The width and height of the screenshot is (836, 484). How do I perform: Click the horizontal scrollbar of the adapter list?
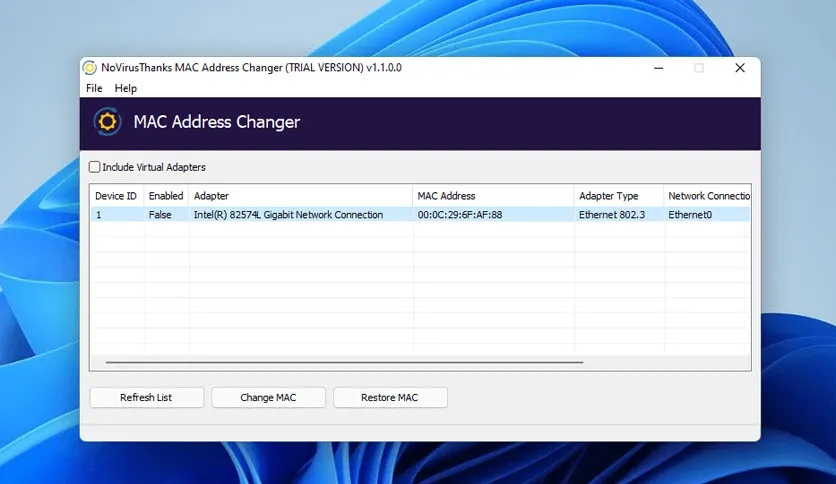[x=344, y=362]
